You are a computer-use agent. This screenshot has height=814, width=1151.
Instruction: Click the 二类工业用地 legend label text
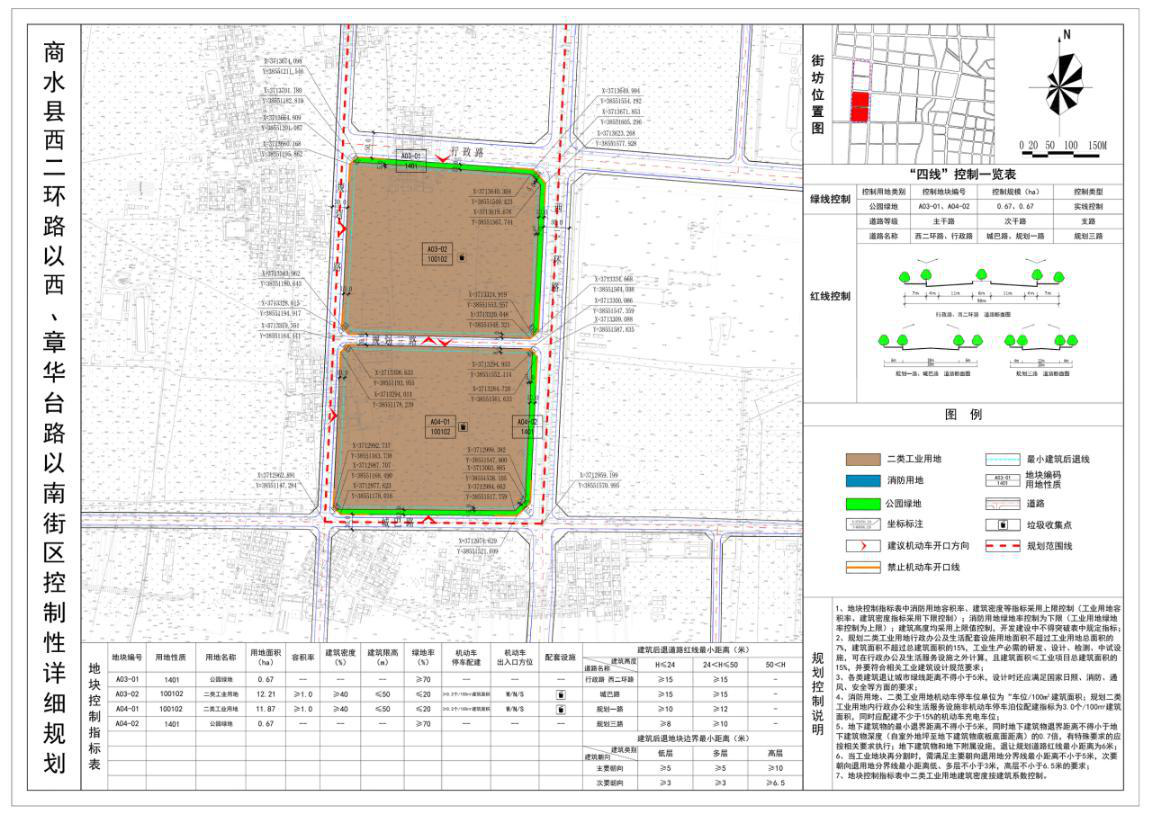pyautogui.click(x=915, y=459)
